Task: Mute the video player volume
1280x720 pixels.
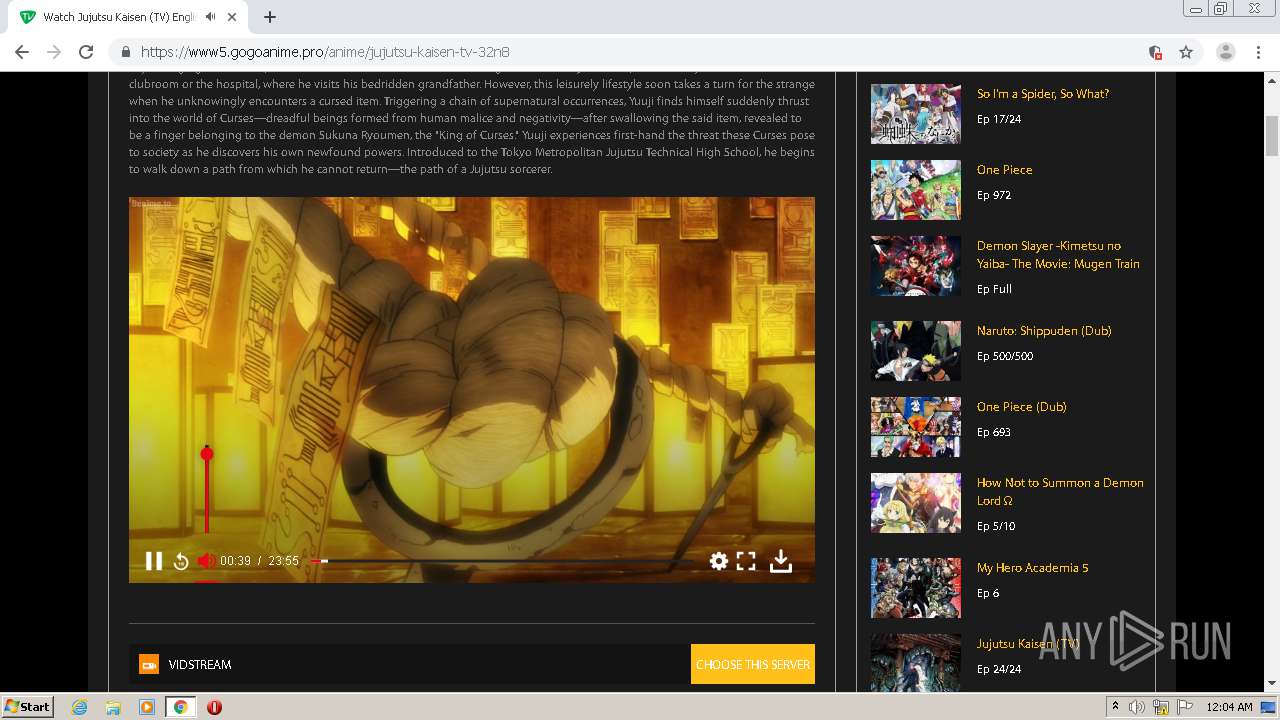Action: point(206,561)
